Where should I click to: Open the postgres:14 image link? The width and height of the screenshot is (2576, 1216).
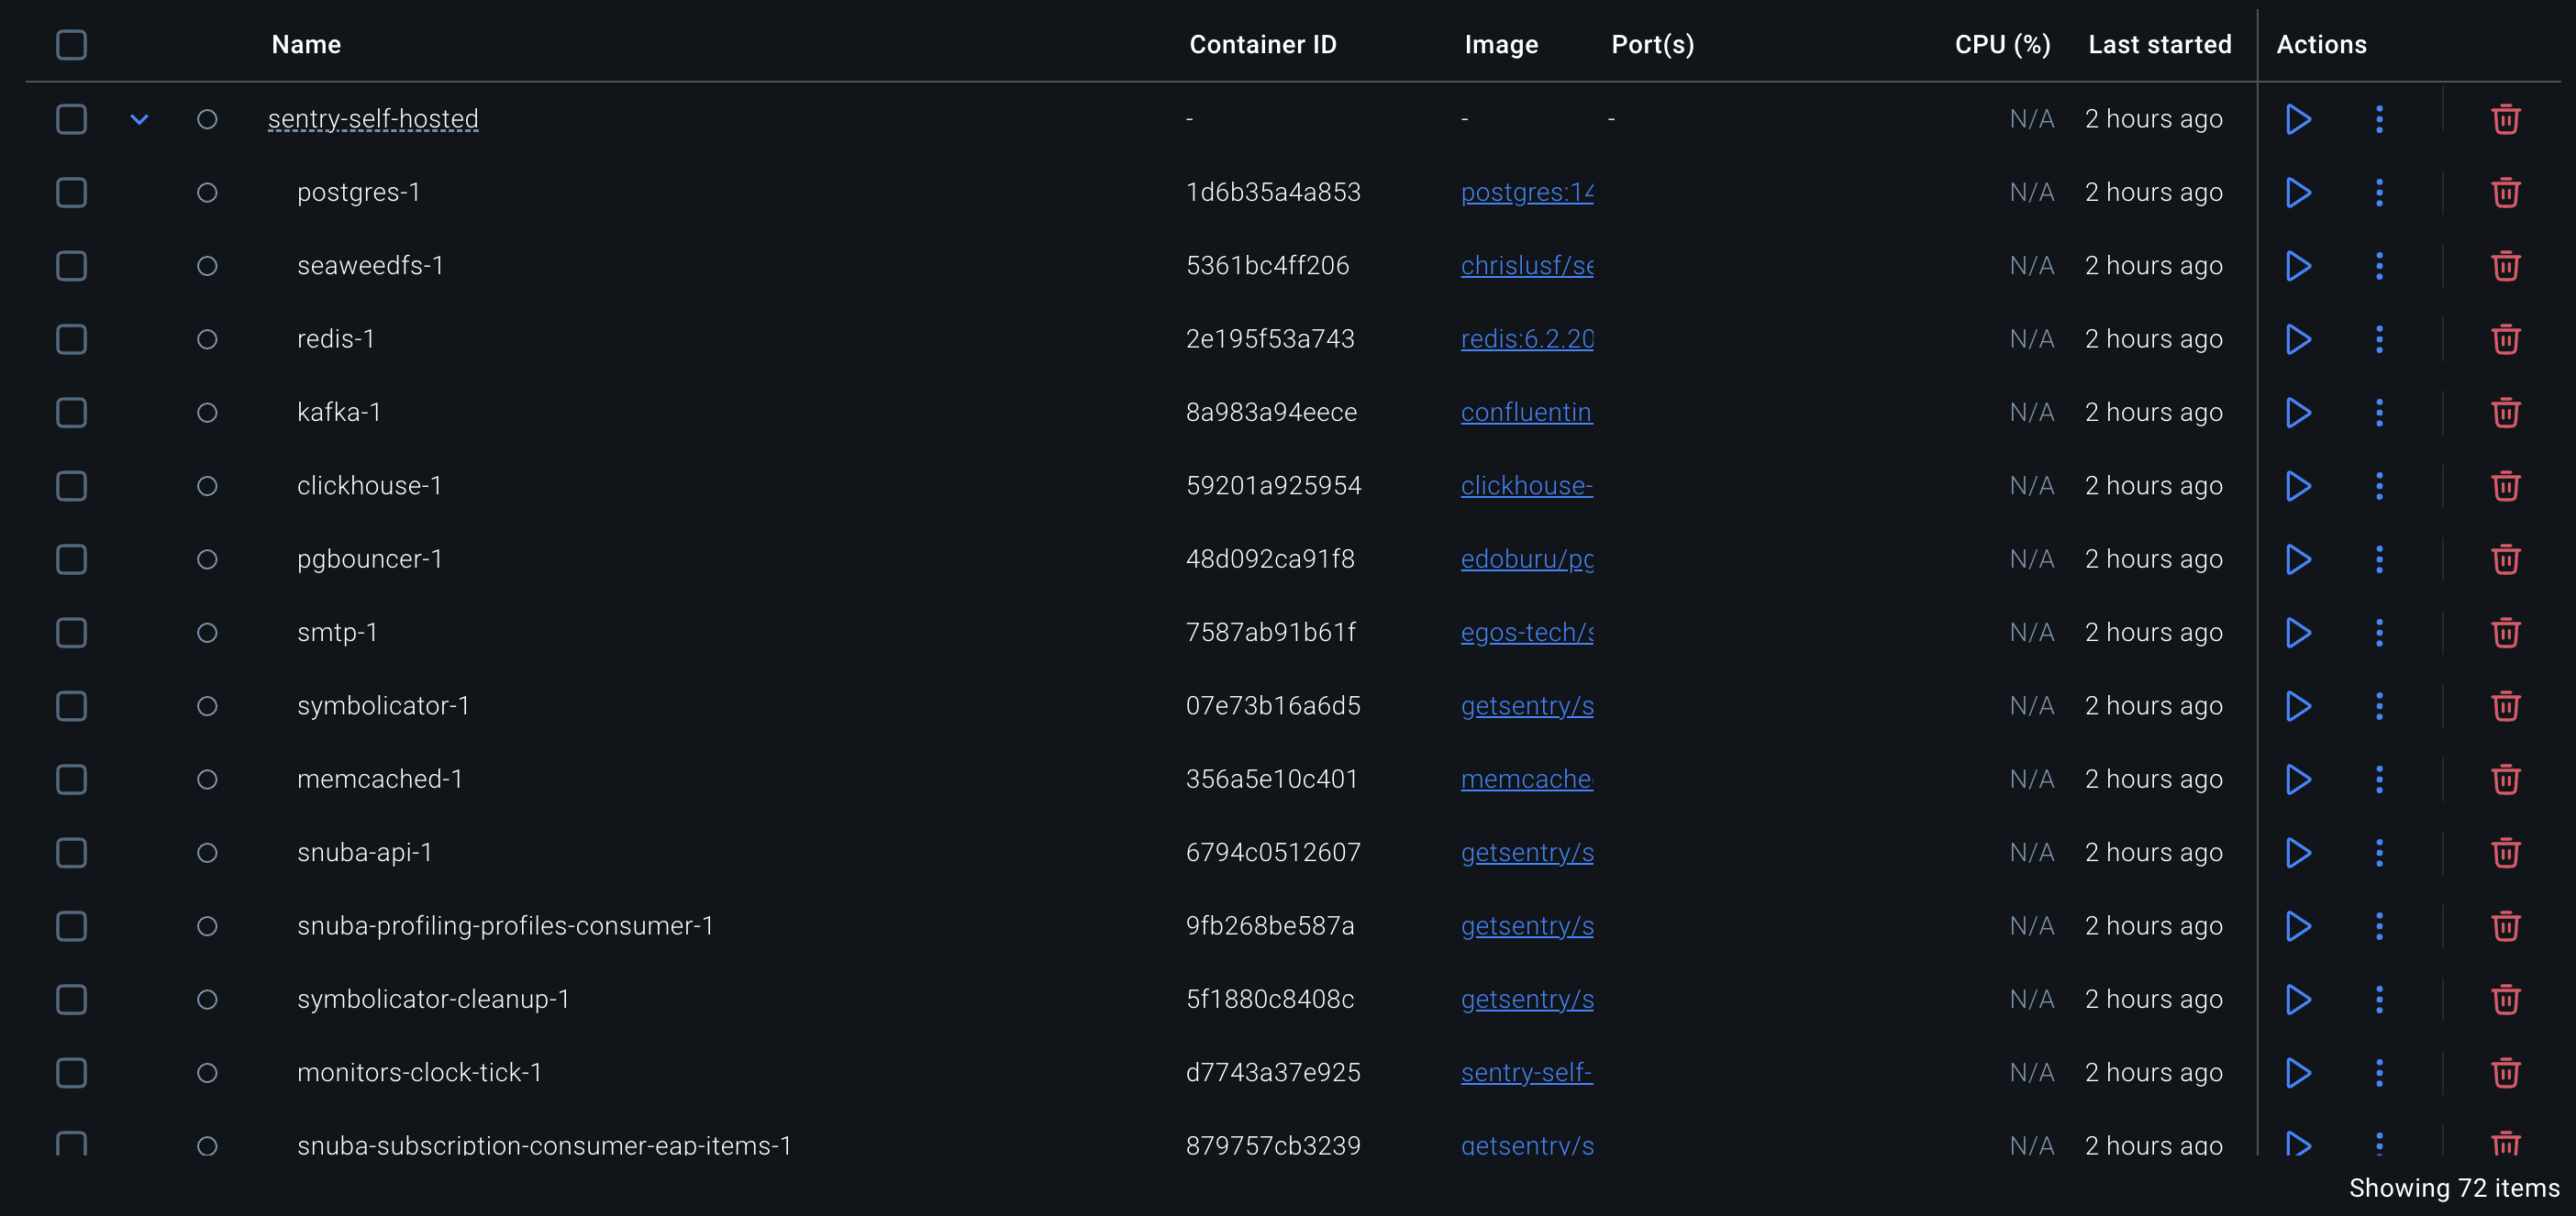click(x=1526, y=192)
